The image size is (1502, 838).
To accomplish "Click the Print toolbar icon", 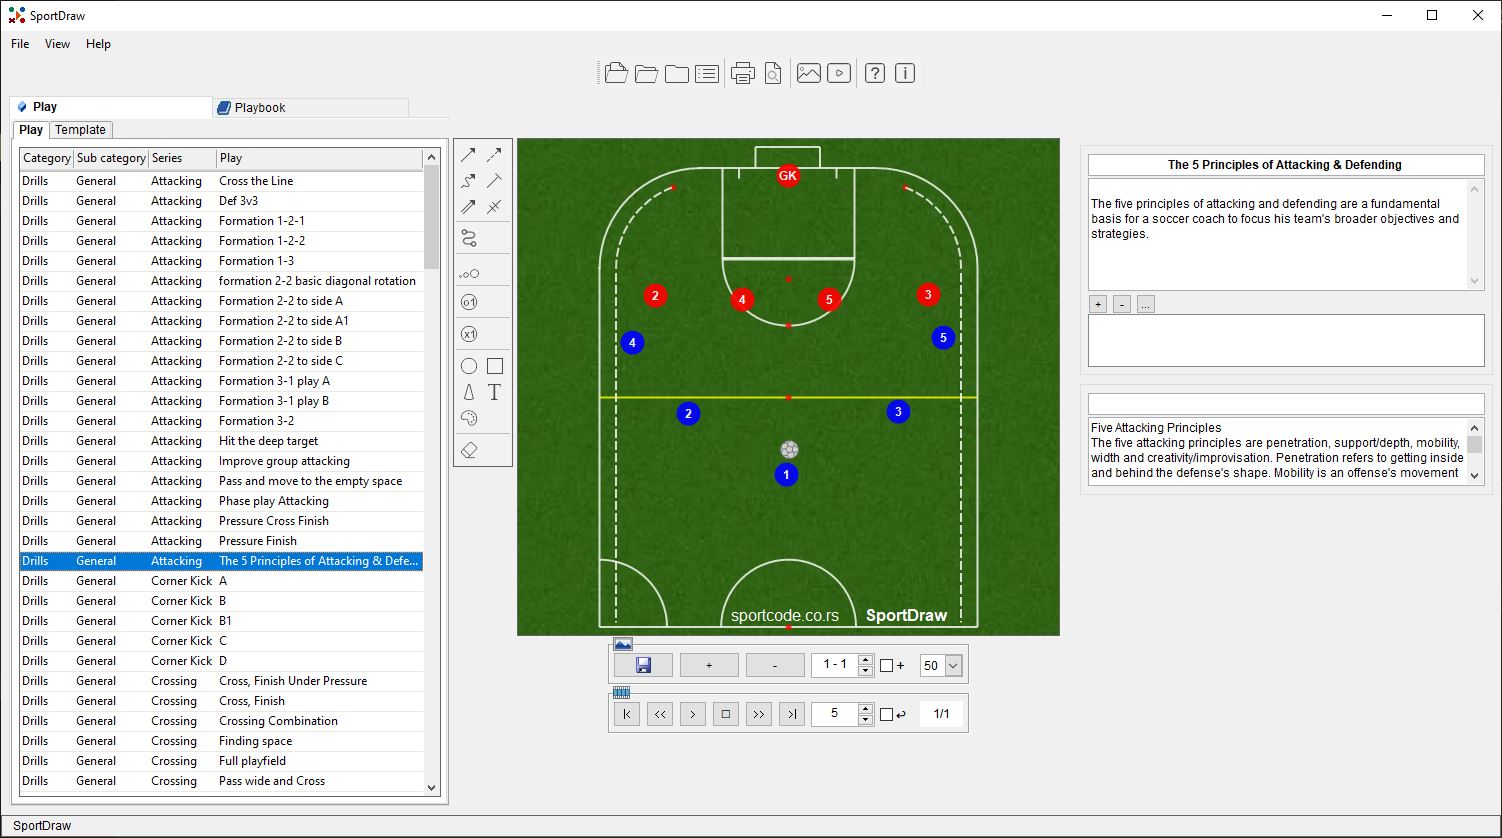I will pos(742,73).
